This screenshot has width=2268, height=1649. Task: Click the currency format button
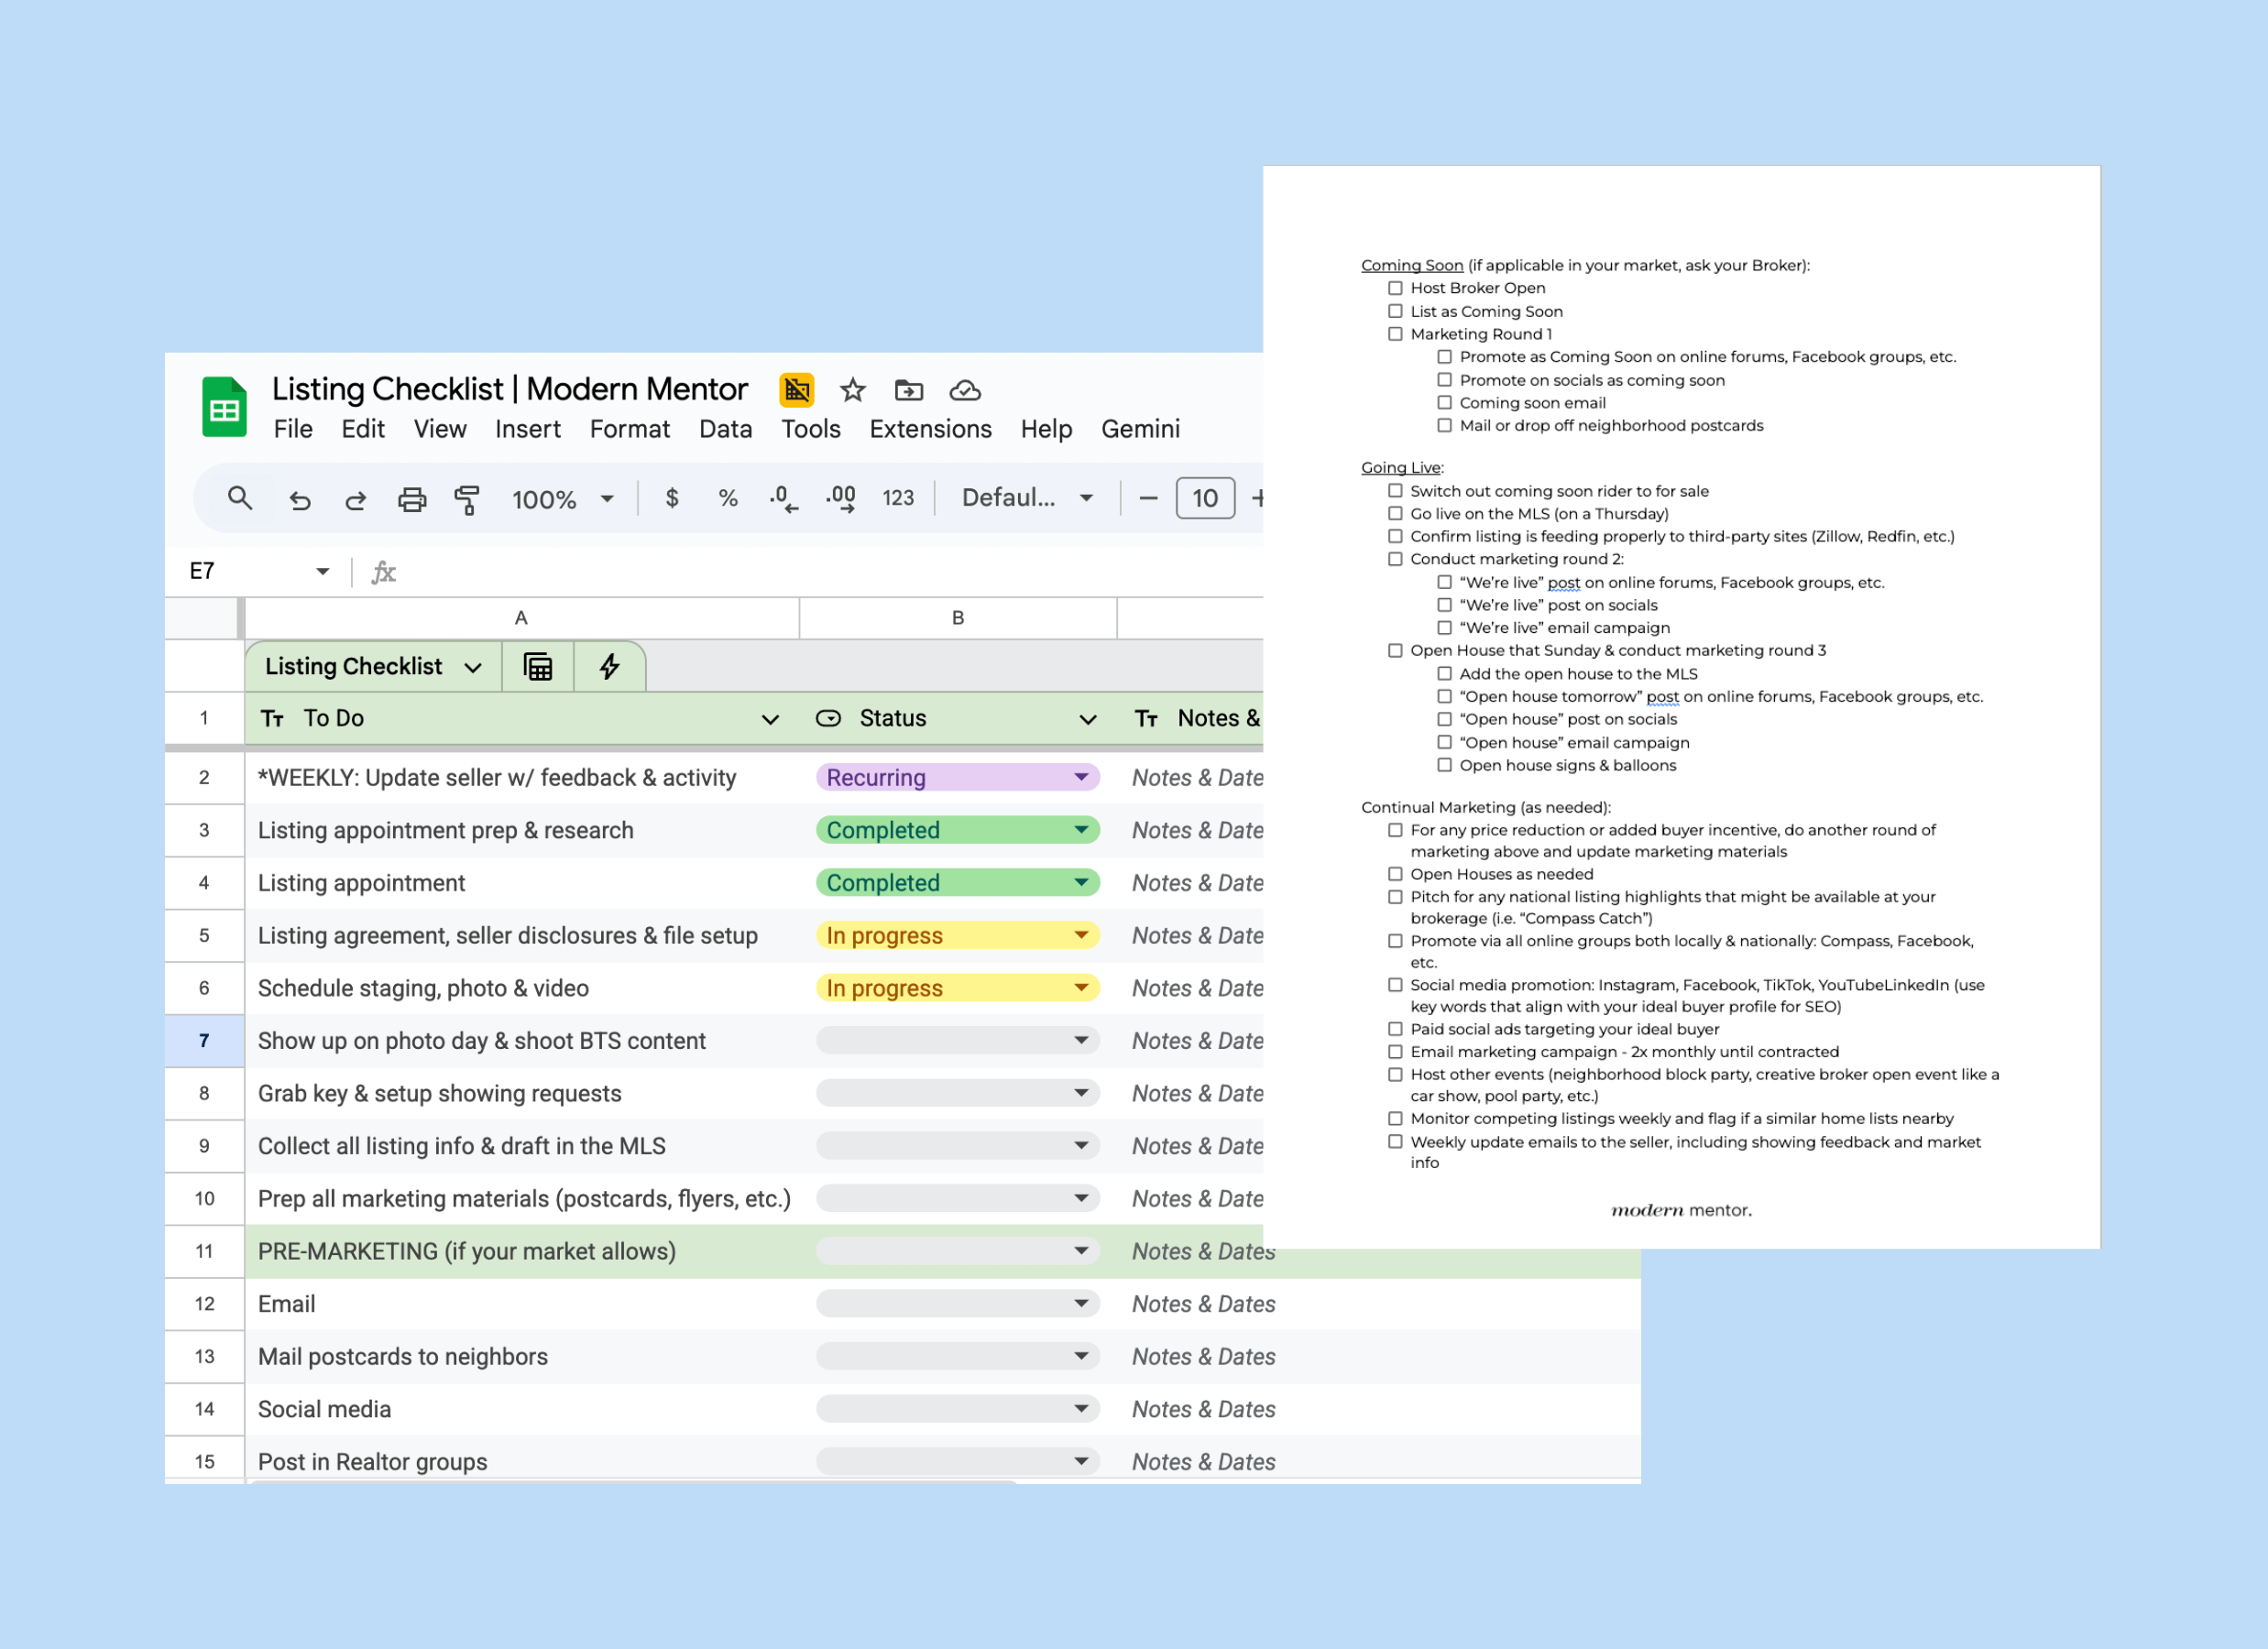click(x=672, y=498)
